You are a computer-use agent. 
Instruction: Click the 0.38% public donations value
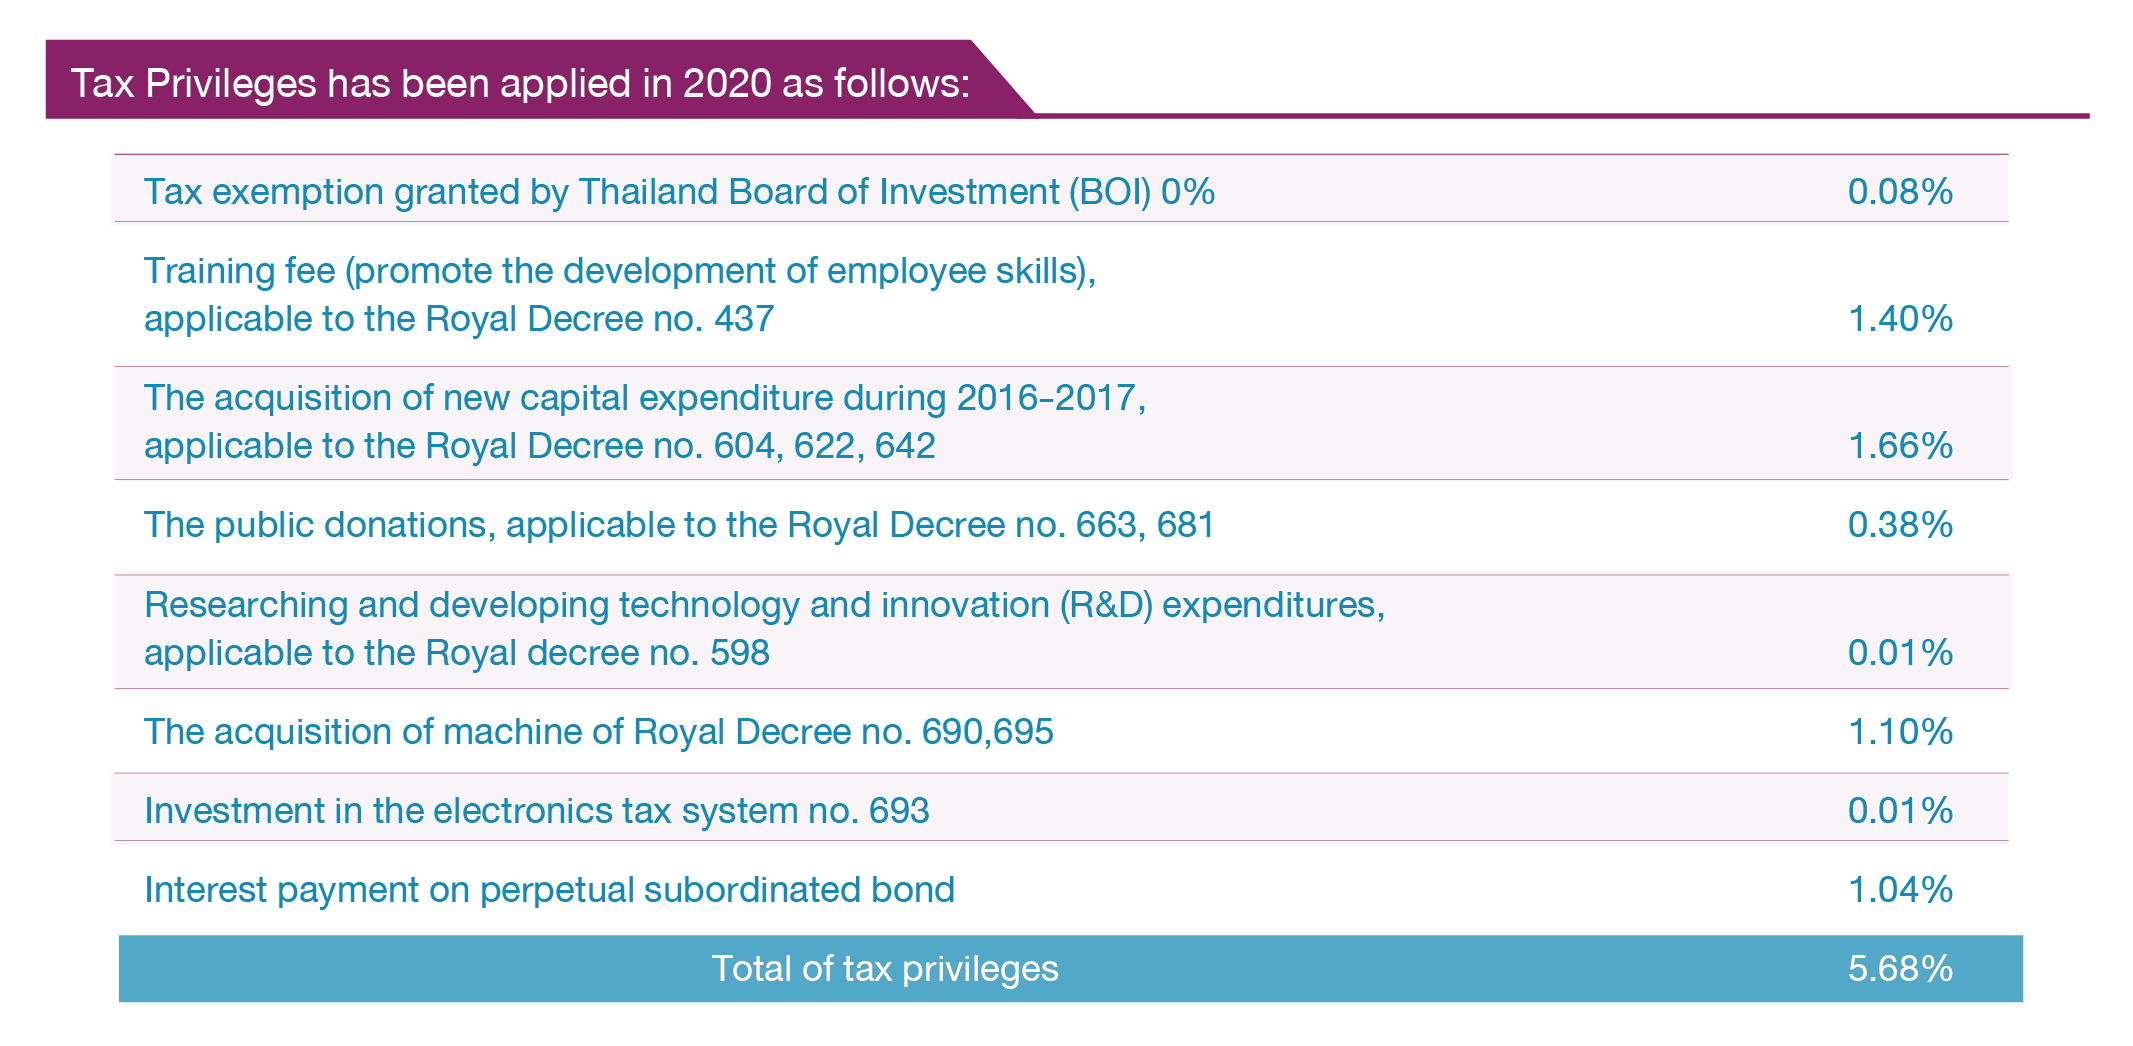(x=1900, y=524)
